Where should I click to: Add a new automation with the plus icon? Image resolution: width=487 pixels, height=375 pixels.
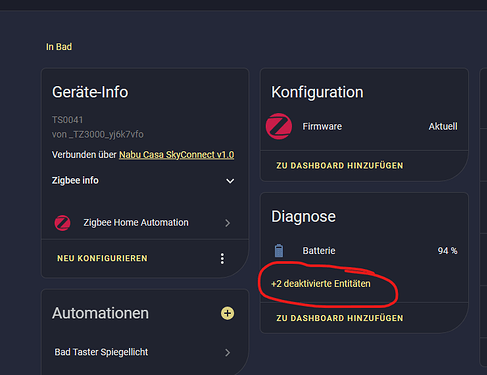[x=228, y=313]
